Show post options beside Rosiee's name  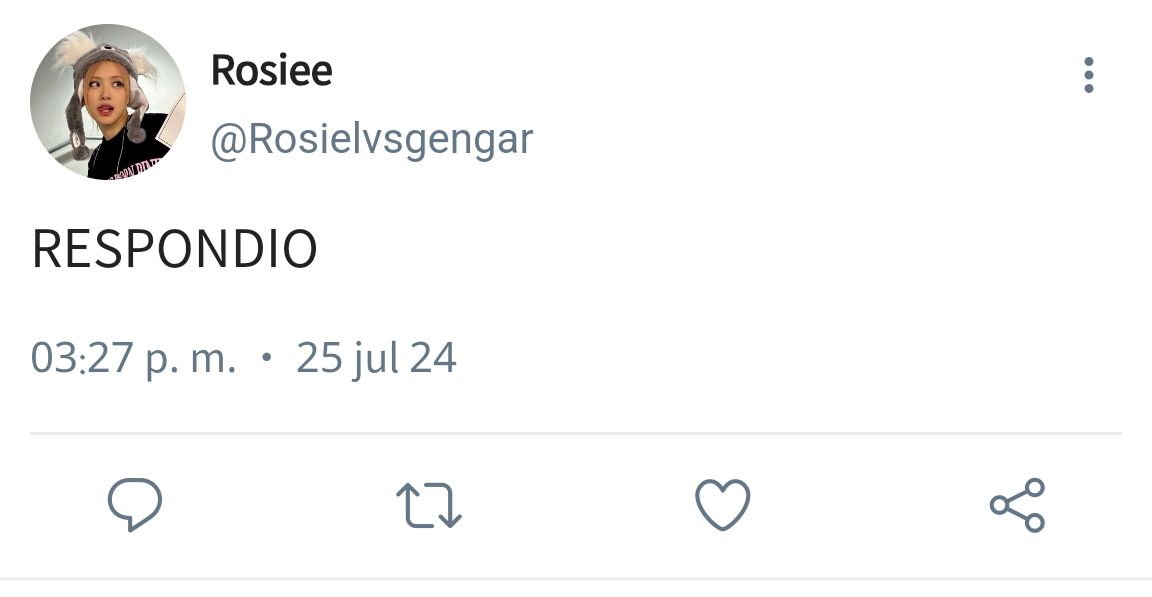pos(1089,75)
